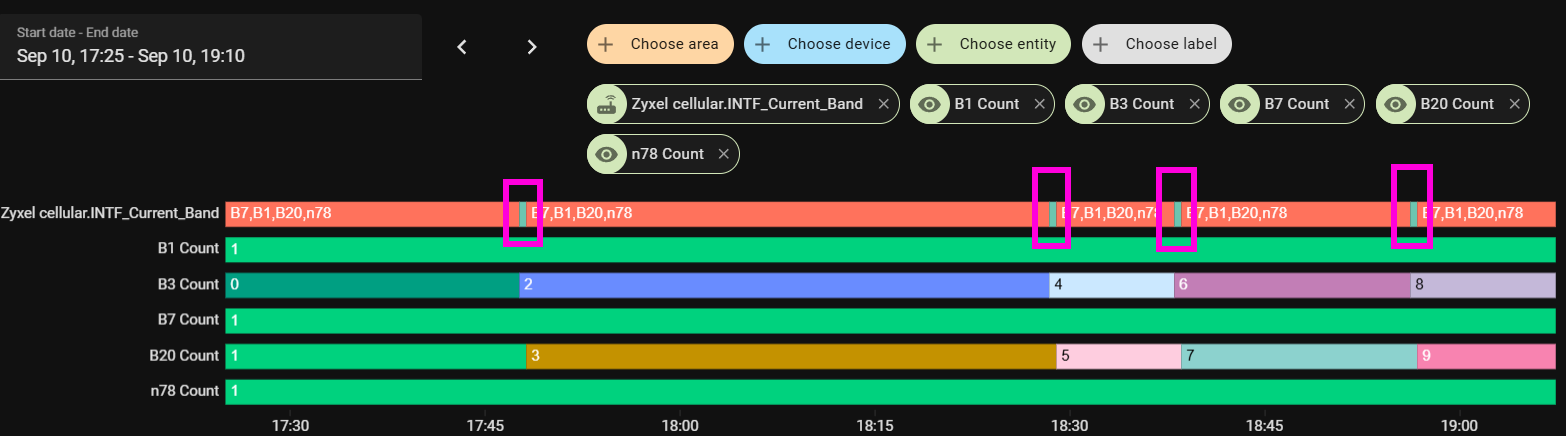Remove the n78 Count entity chip
This screenshot has height=436, width=1566.
723,154
